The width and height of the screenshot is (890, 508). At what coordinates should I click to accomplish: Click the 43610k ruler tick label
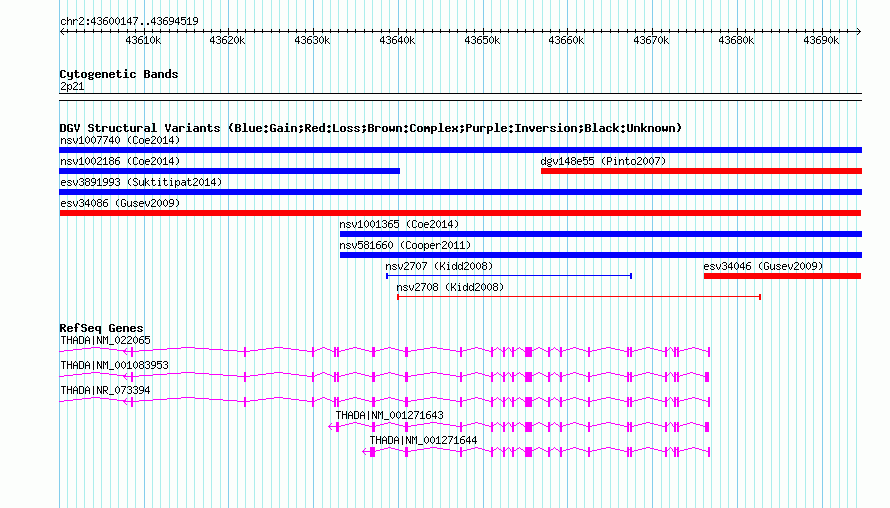point(143,41)
